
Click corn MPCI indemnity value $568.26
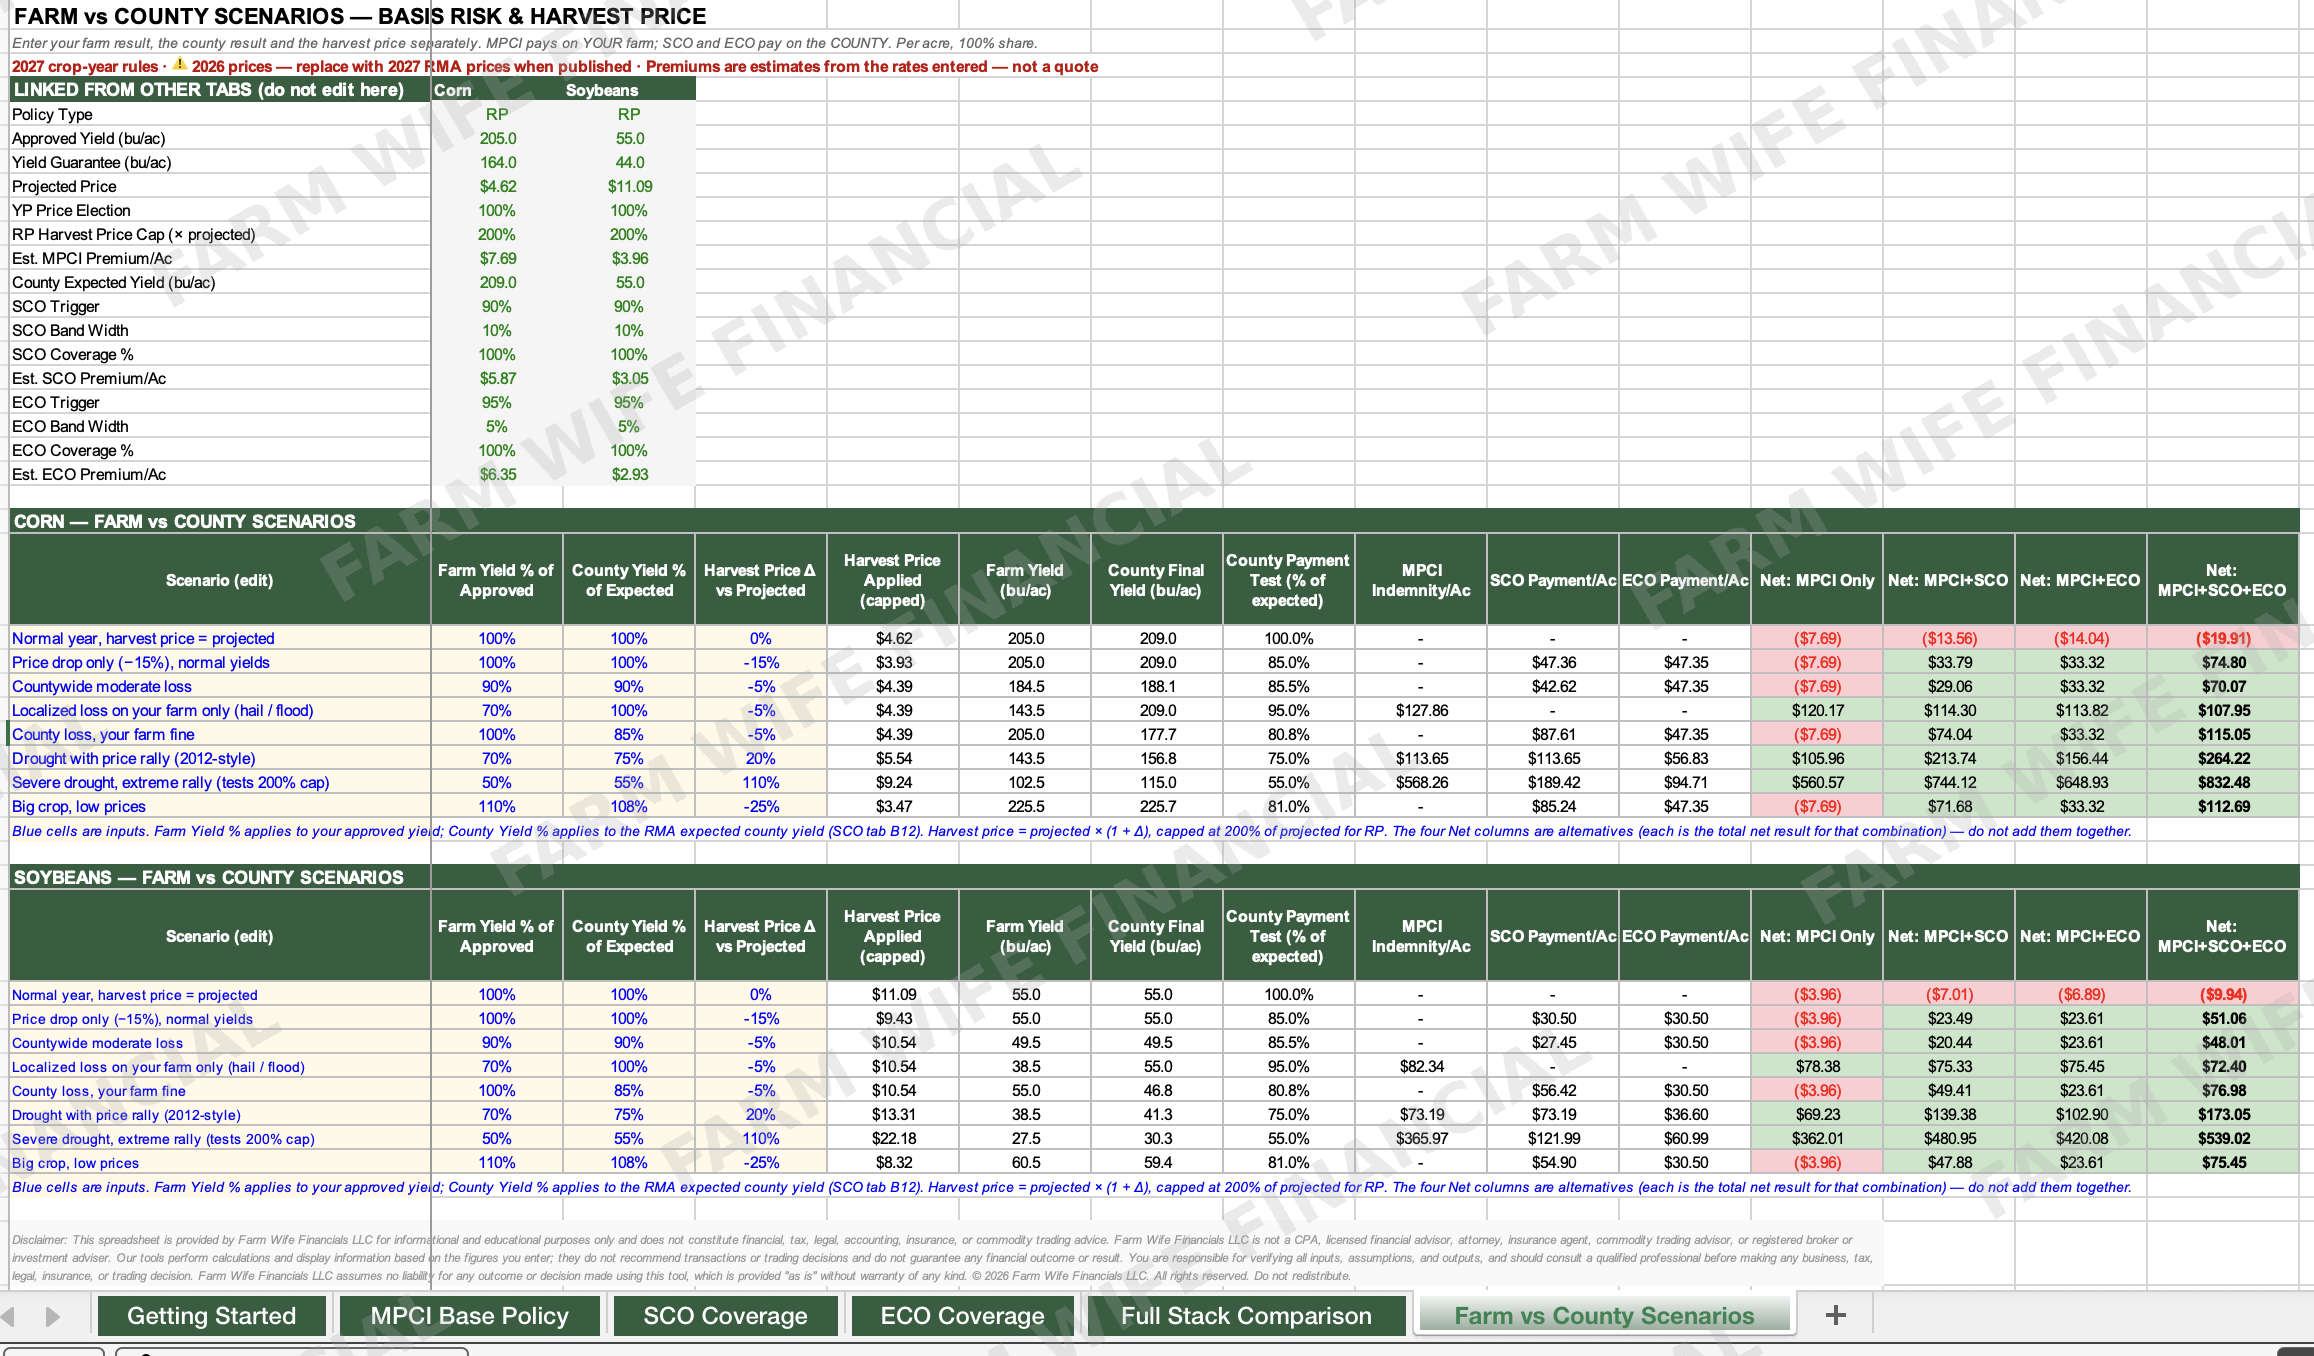coord(1421,782)
